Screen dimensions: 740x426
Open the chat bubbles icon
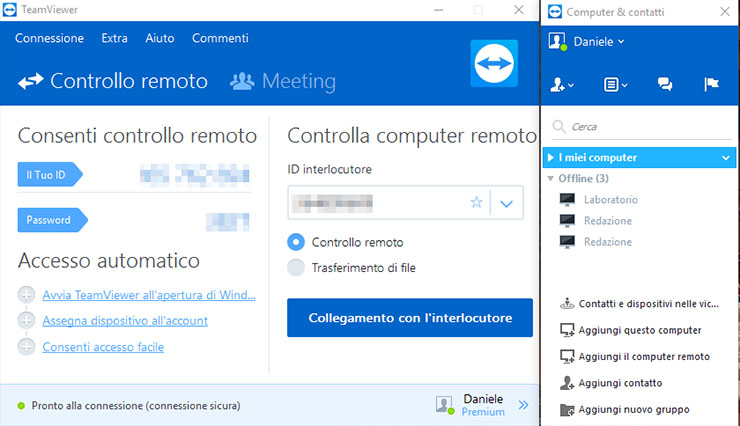tap(664, 85)
